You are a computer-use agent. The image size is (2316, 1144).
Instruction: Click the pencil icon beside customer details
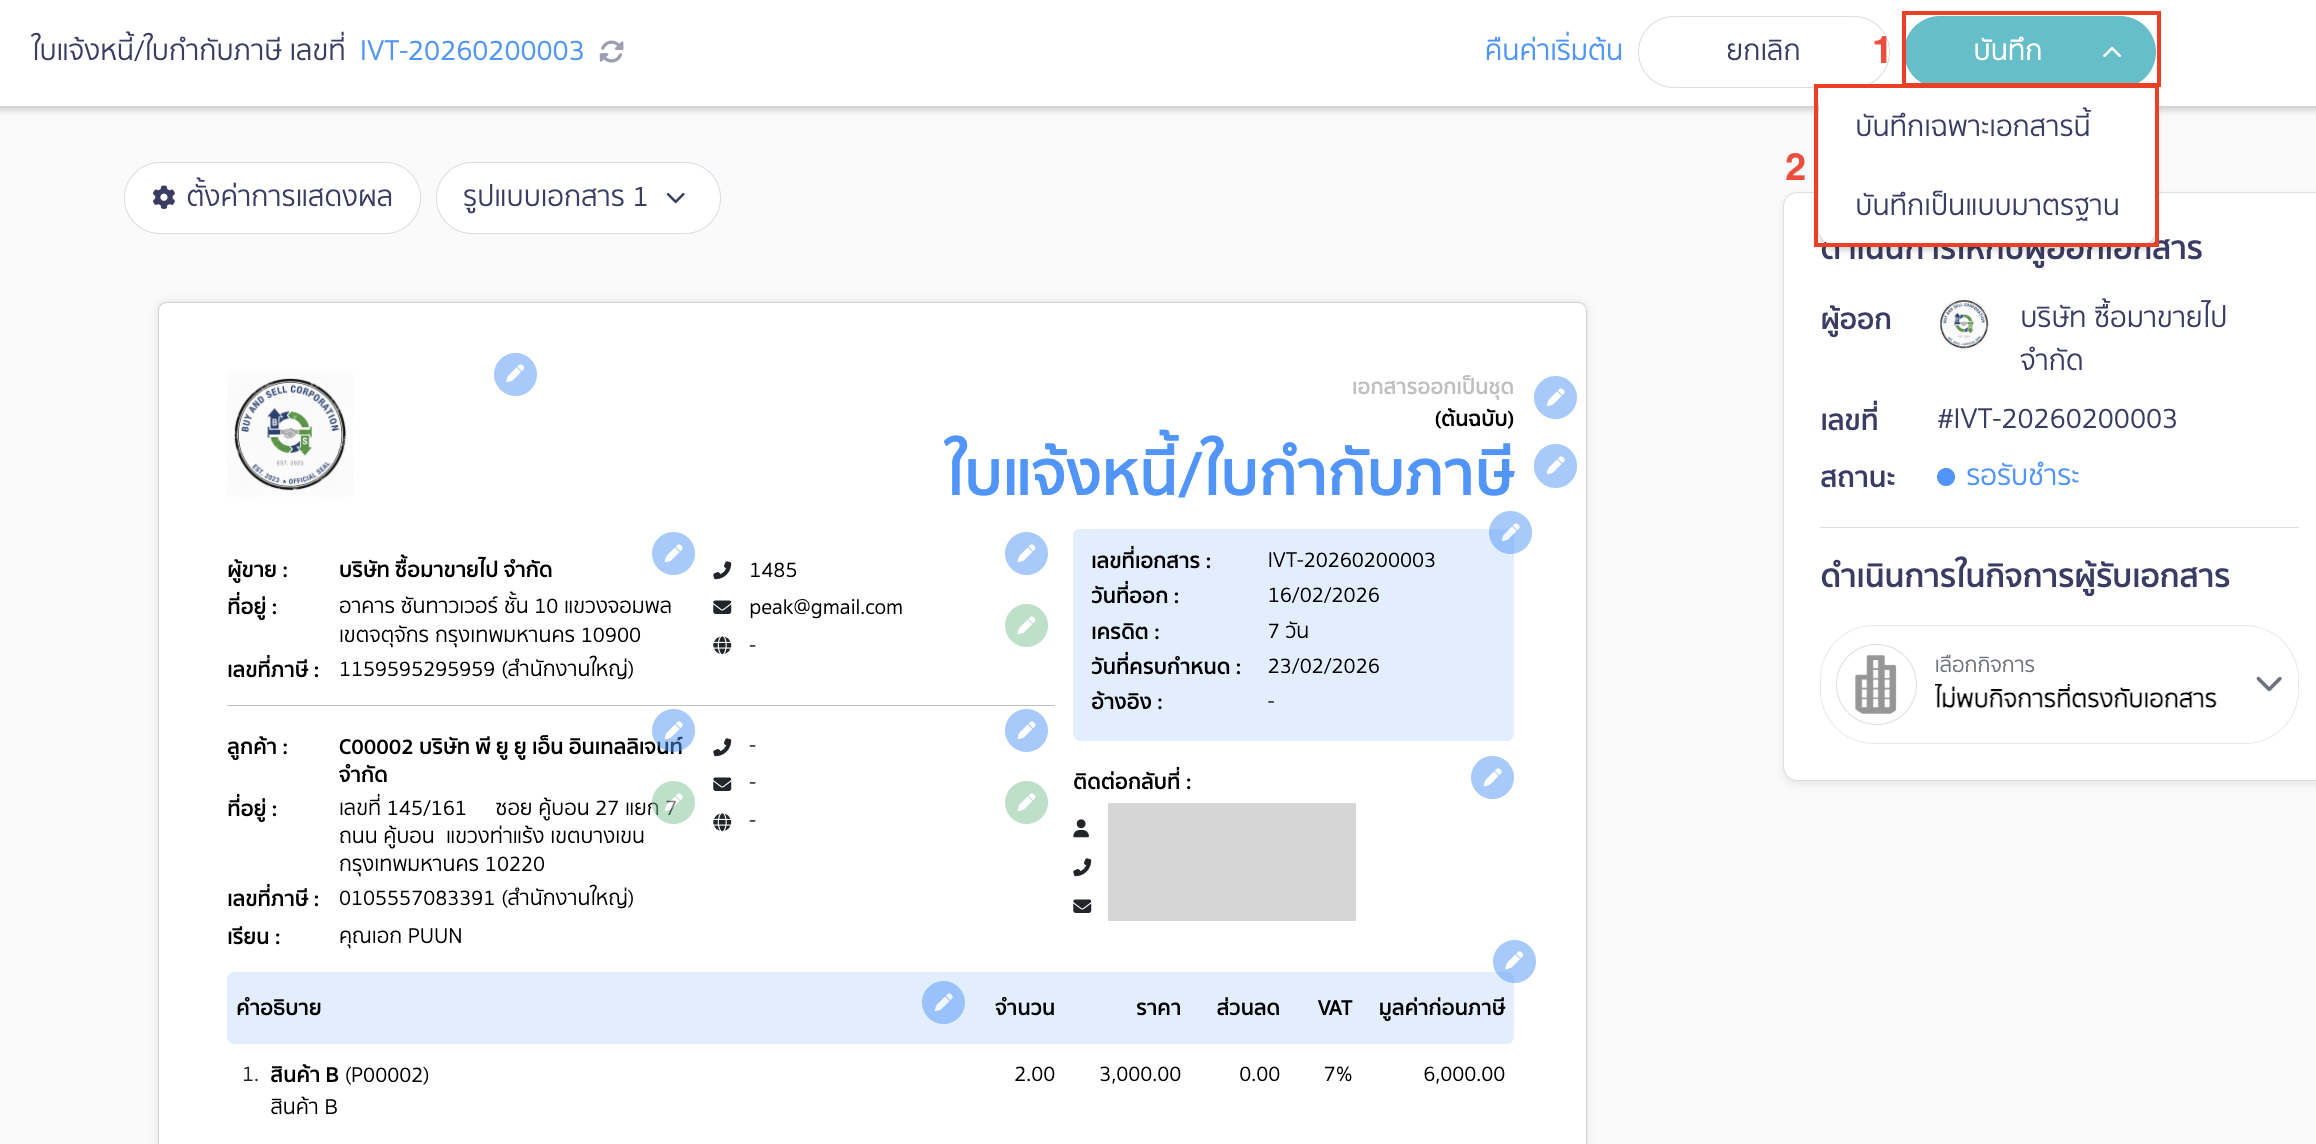[x=674, y=729]
